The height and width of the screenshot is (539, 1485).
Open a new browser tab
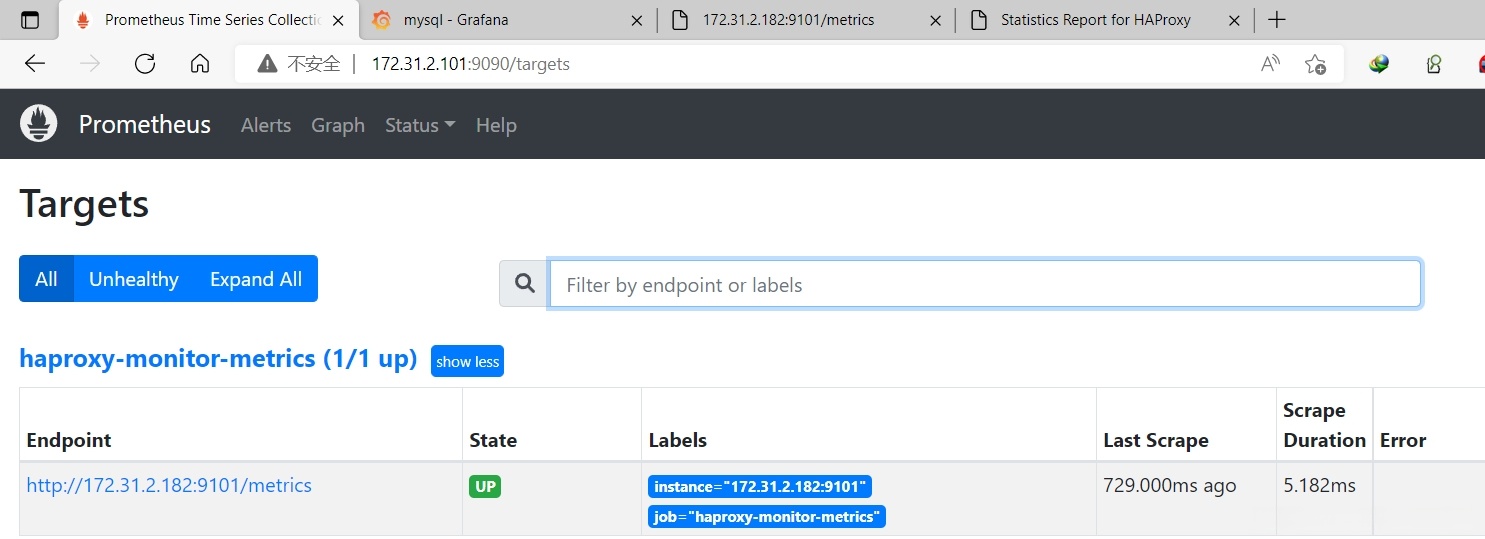[1276, 20]
